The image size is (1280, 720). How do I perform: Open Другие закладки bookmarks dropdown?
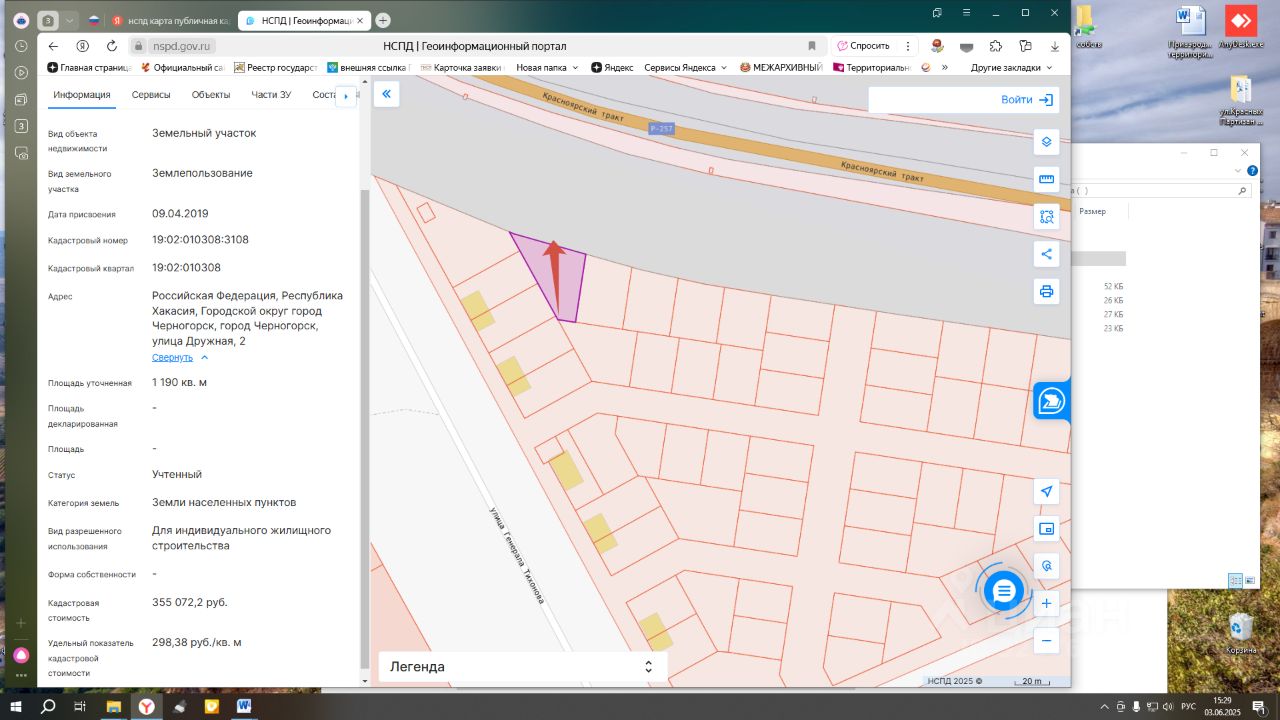pyautogui.click(x=1011, y=68)
